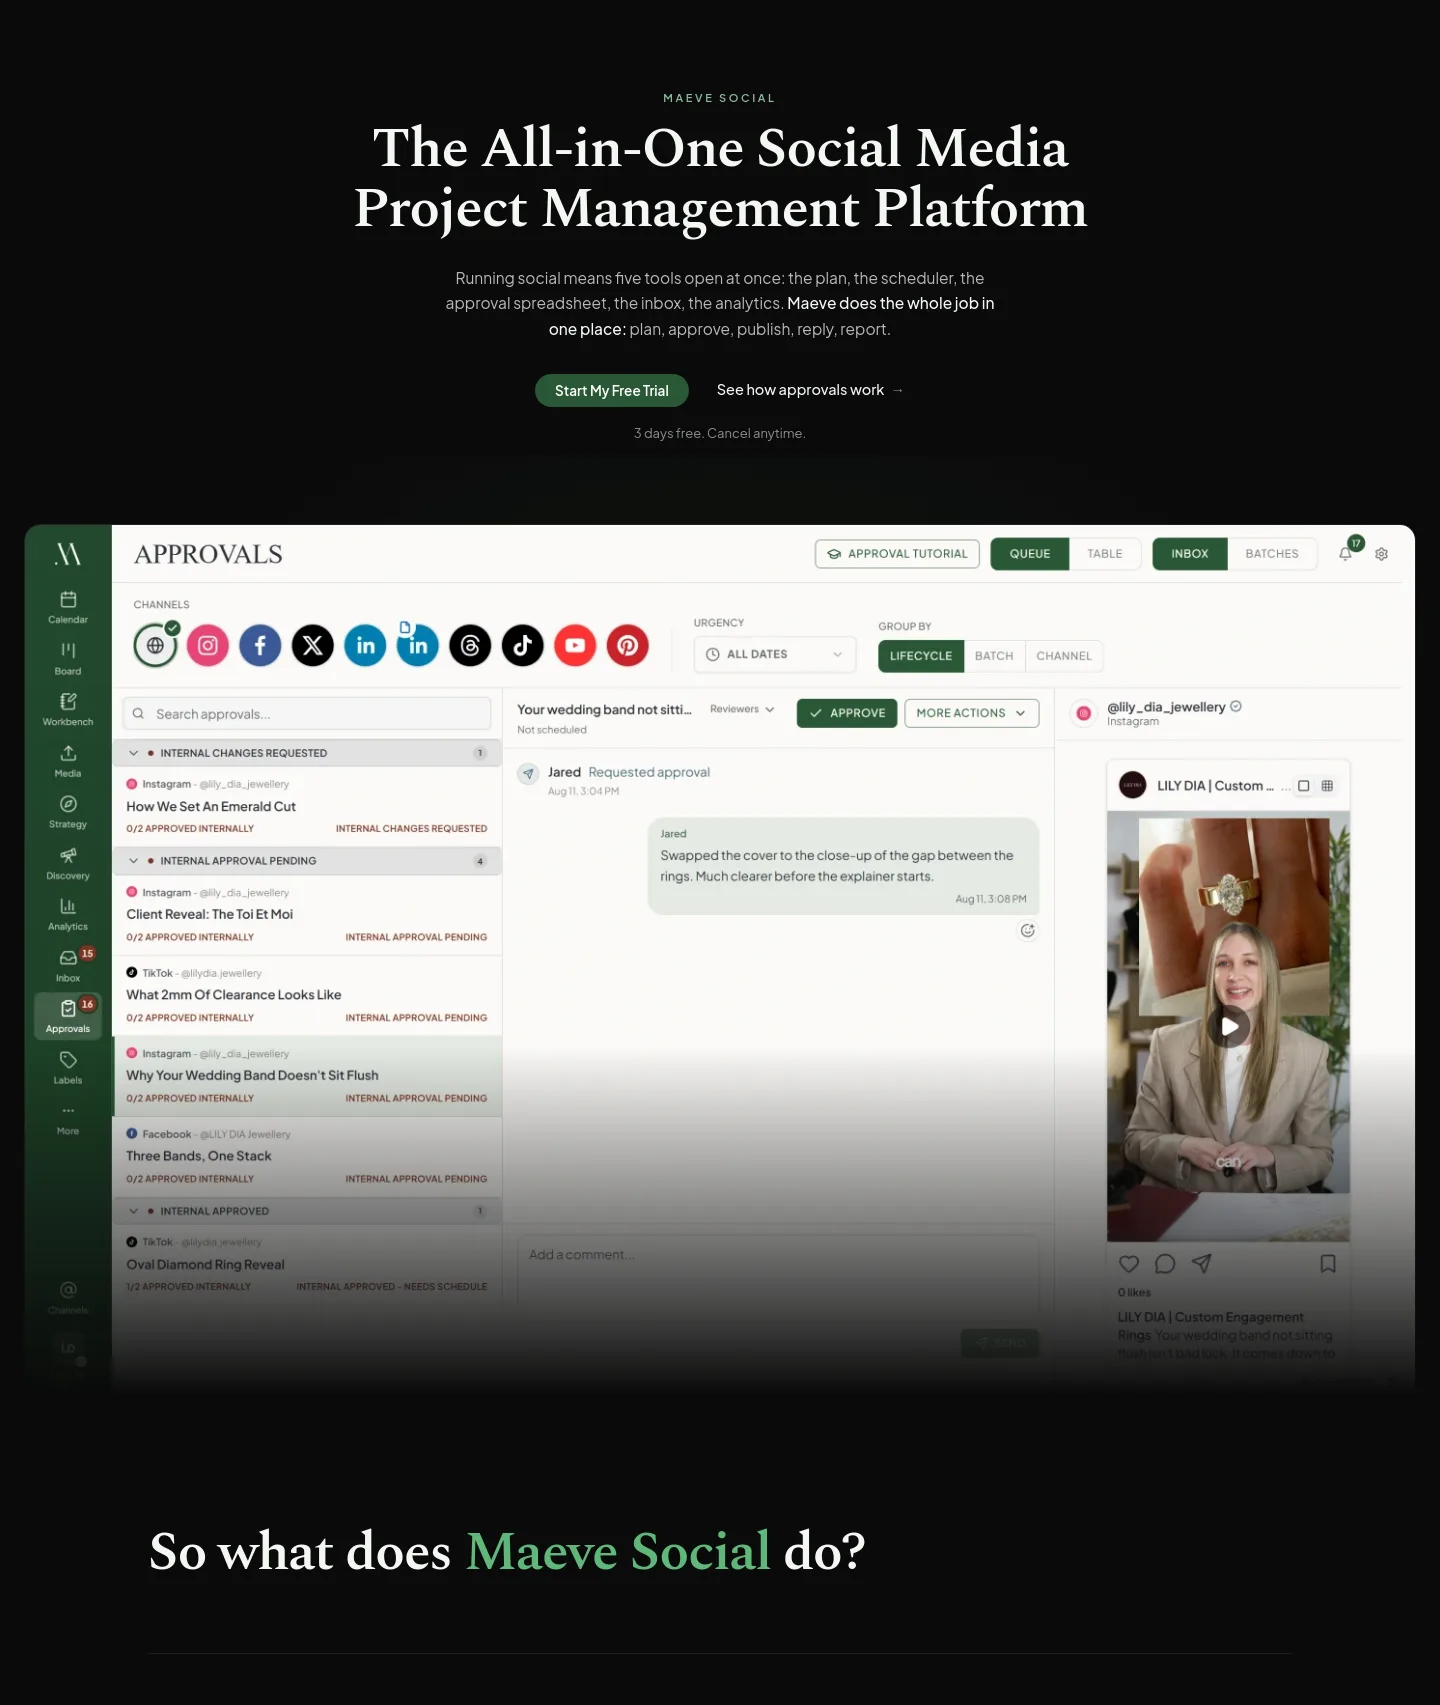Screen dimensions: 1440x1705
Task: Open settings gear icon
Action: point(1381,554)
